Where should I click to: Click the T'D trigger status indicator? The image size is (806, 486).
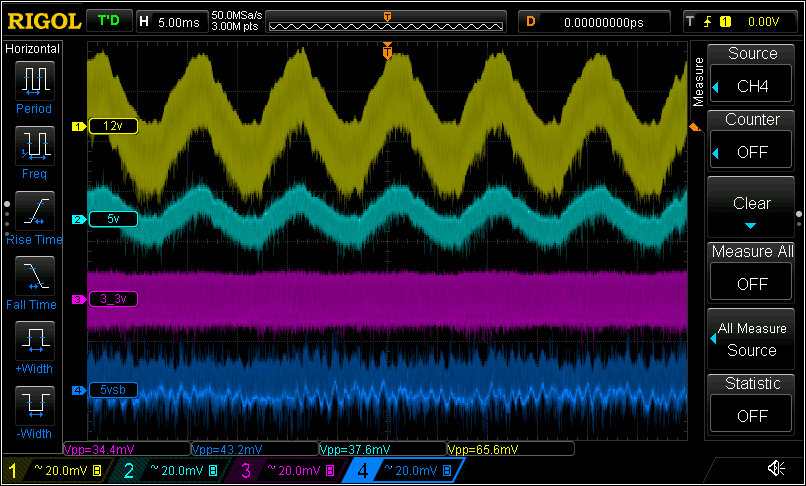108,22
